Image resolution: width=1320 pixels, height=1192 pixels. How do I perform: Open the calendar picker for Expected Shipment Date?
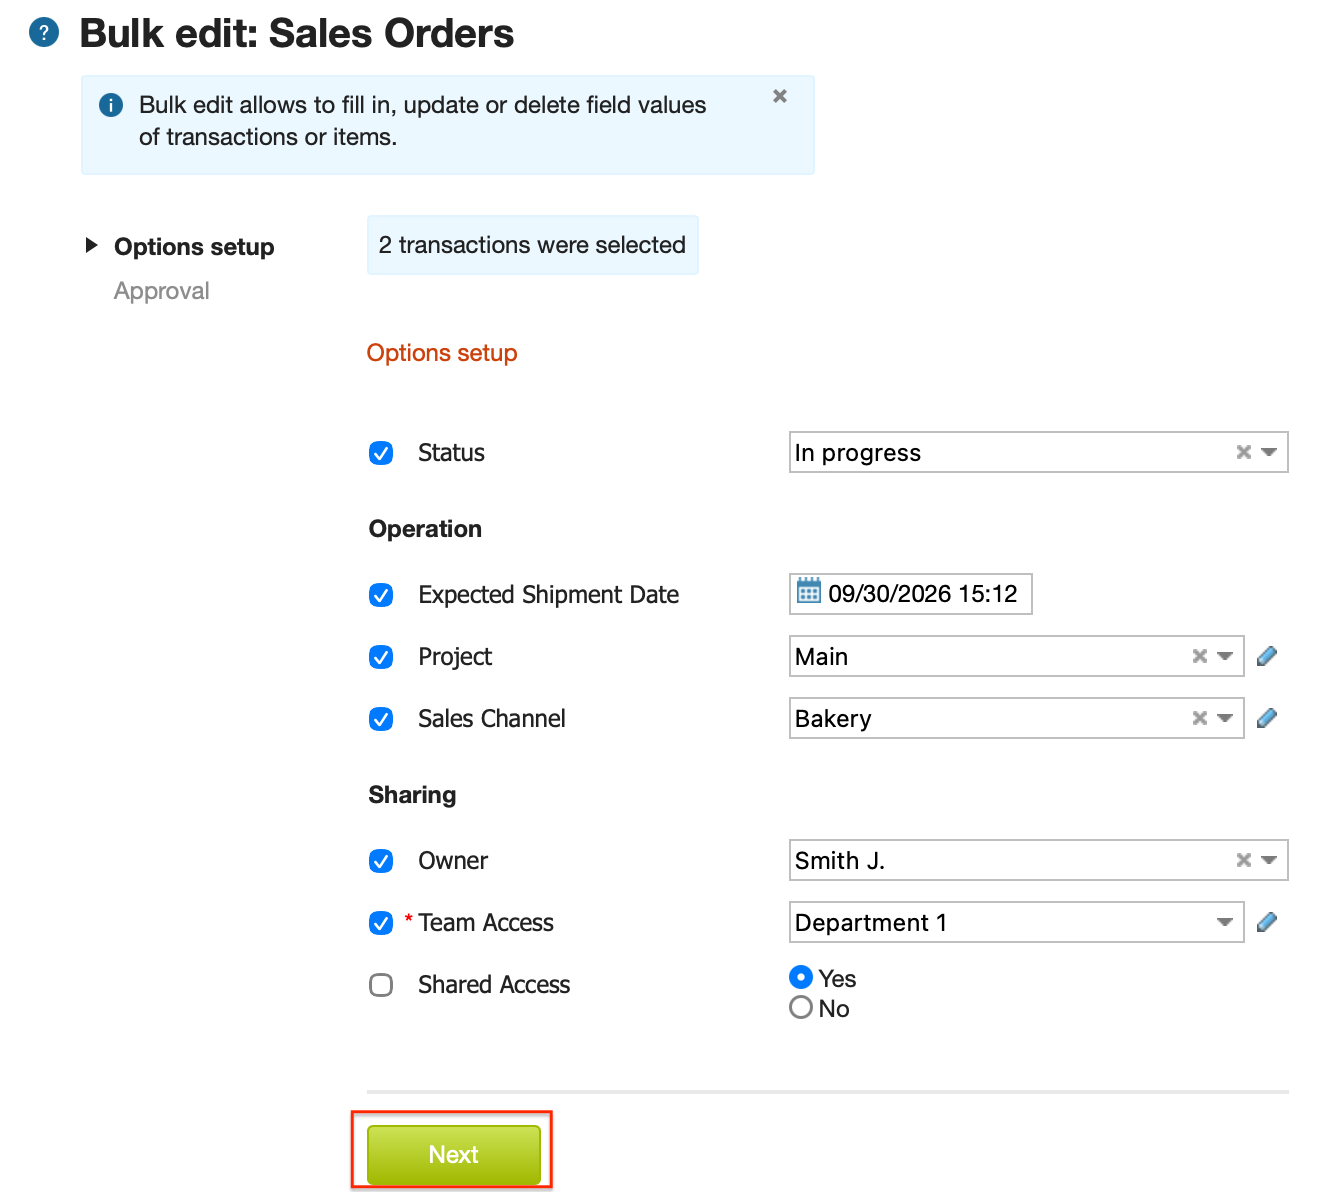click(x=809, y=591)
